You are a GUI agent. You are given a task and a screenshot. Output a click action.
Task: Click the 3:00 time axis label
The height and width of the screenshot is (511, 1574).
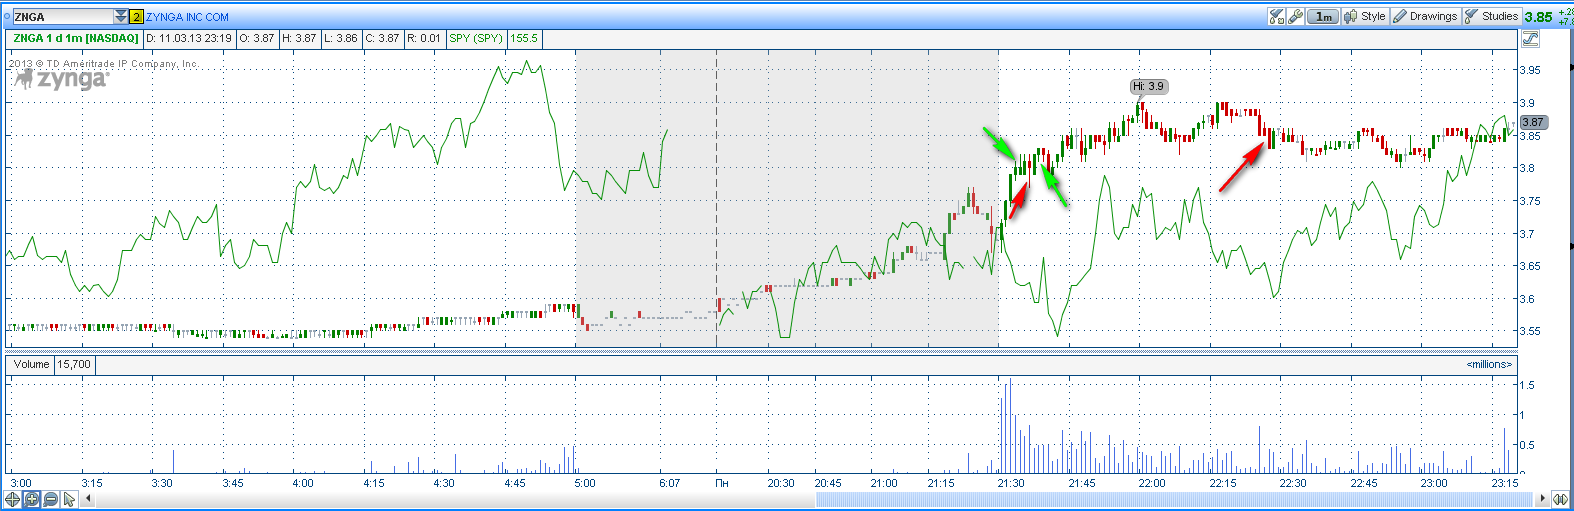(20, 483)
